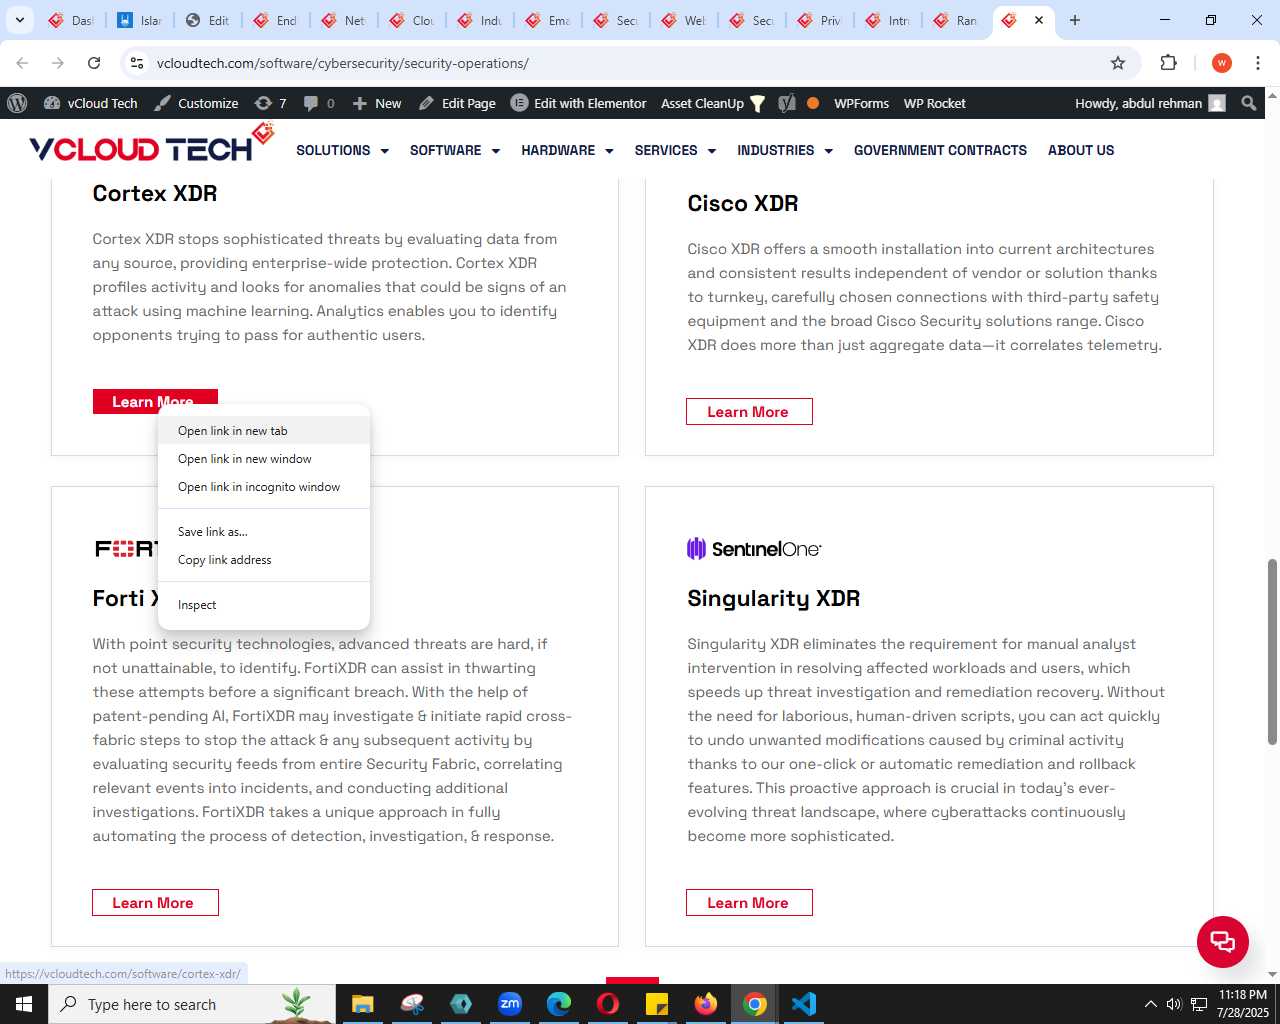Click the admin bar search icon
Screen dimensions: 1280x1024
pyautogui.click(x=1248, y=103)
